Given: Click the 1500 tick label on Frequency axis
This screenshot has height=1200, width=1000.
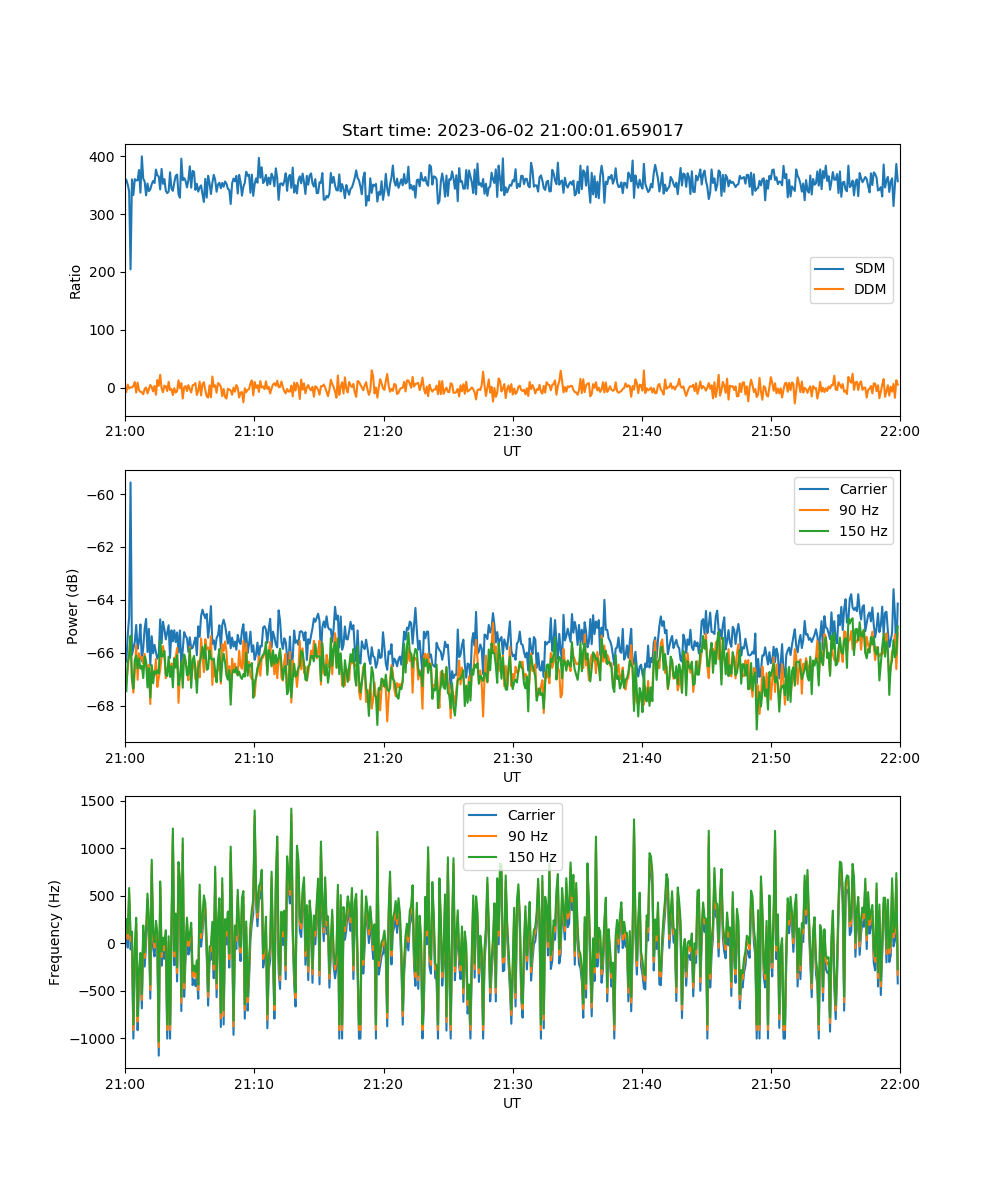Looking at the screenshot, I should click(x=100, y=801).
